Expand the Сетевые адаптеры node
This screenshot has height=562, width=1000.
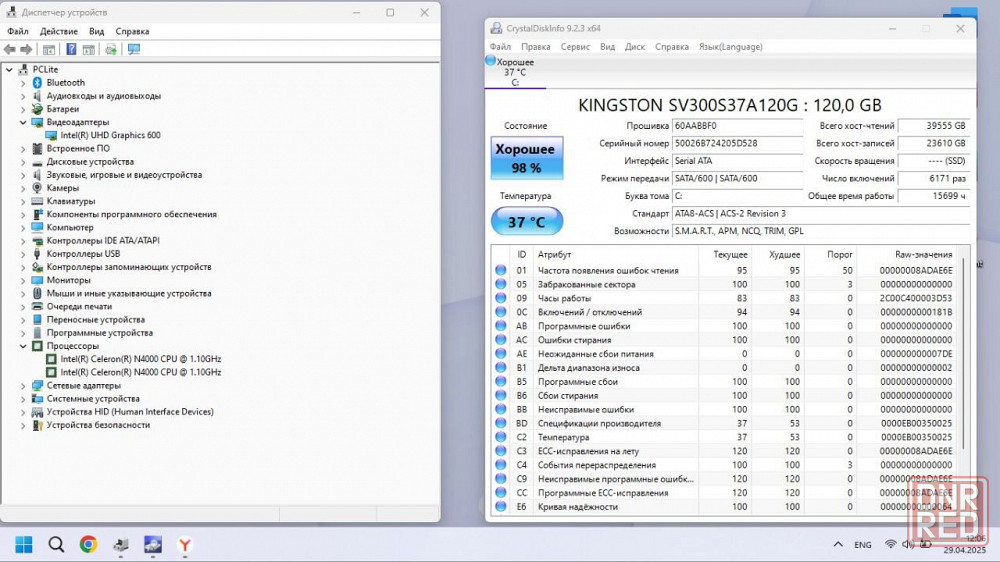click(23, 385)
